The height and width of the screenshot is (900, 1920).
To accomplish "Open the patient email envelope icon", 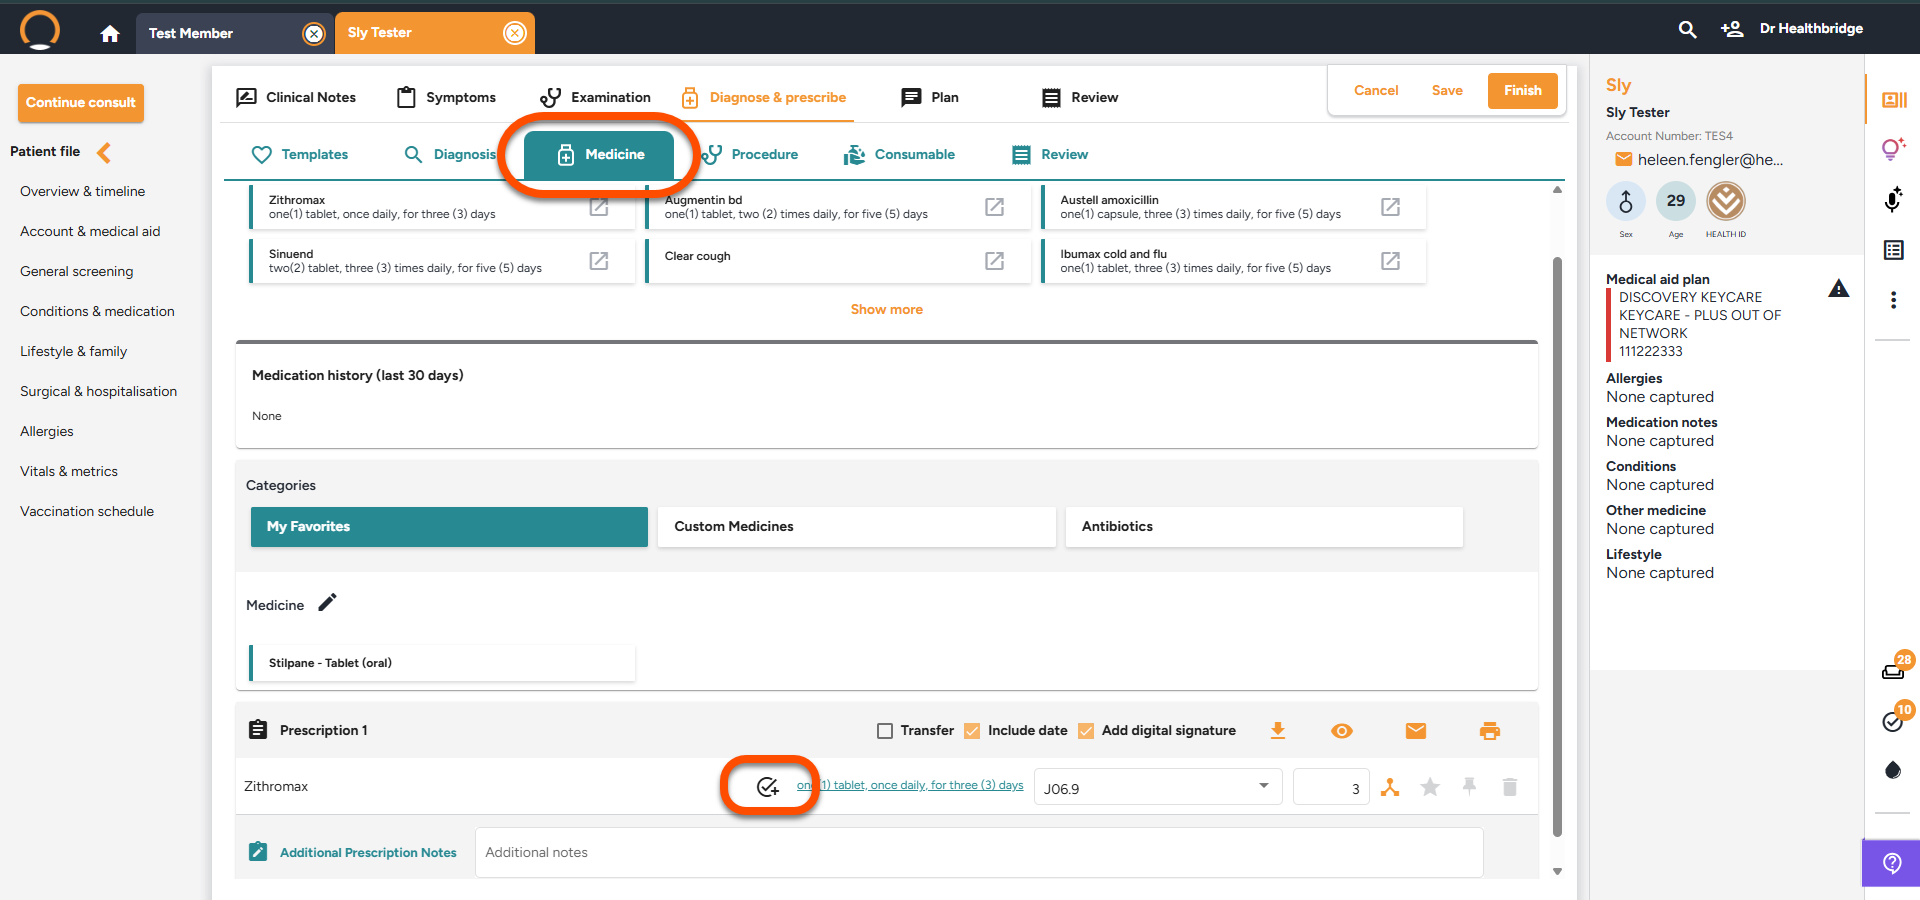I will (1624, 160).
